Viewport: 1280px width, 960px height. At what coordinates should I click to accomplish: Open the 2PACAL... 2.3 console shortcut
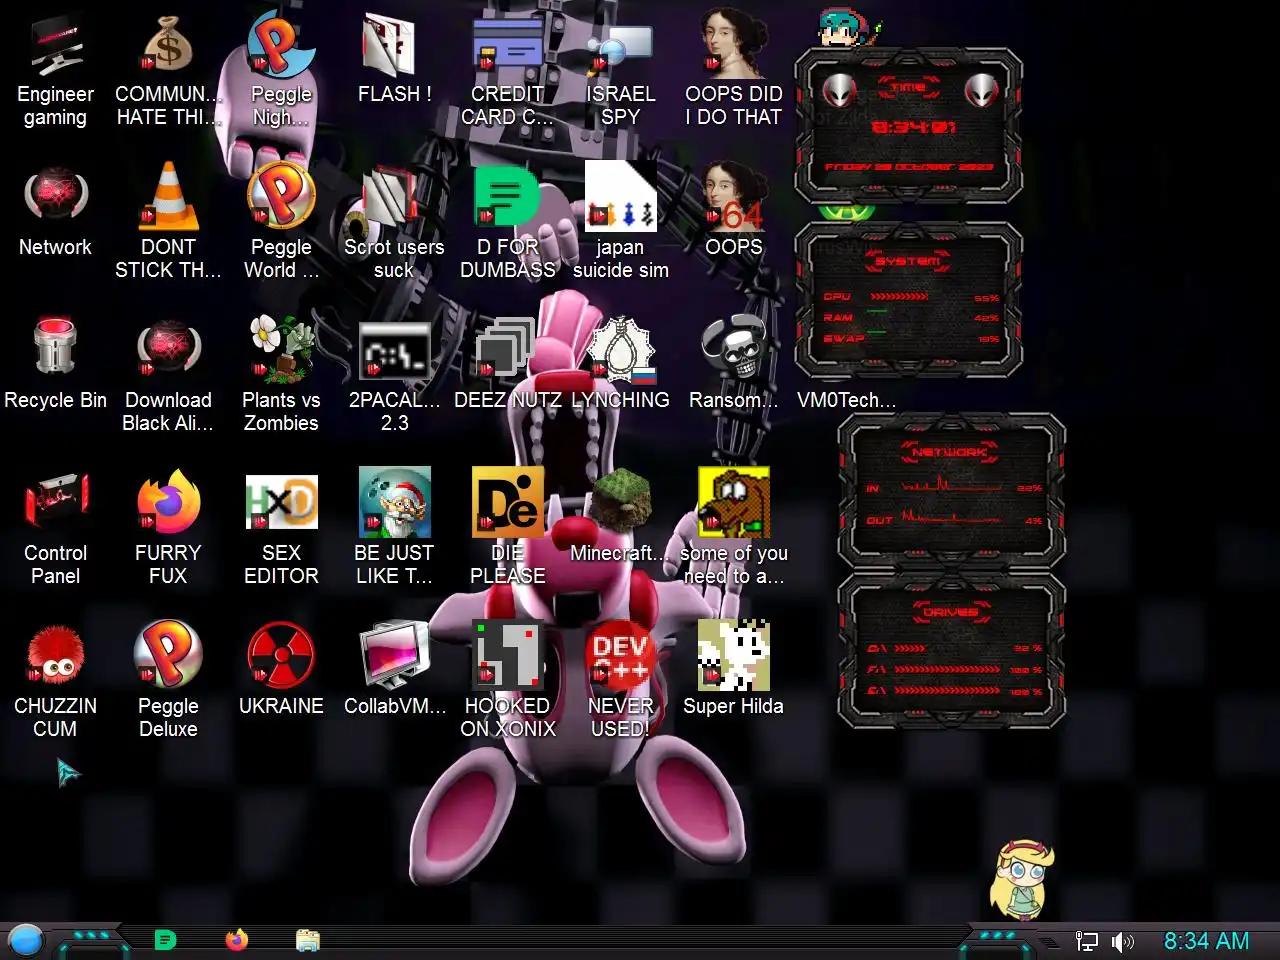tap(394, 375)
